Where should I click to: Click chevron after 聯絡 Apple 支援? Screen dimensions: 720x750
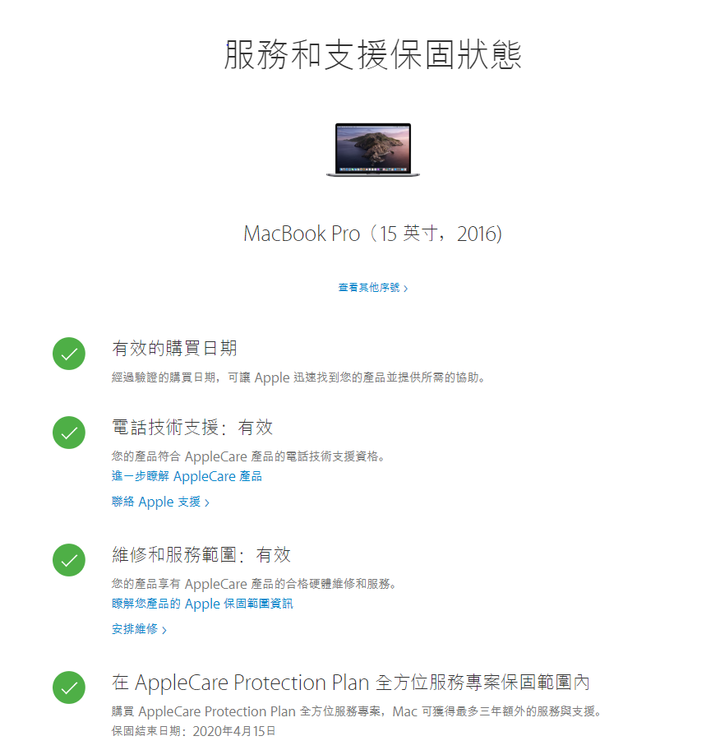tap(207, 503)
